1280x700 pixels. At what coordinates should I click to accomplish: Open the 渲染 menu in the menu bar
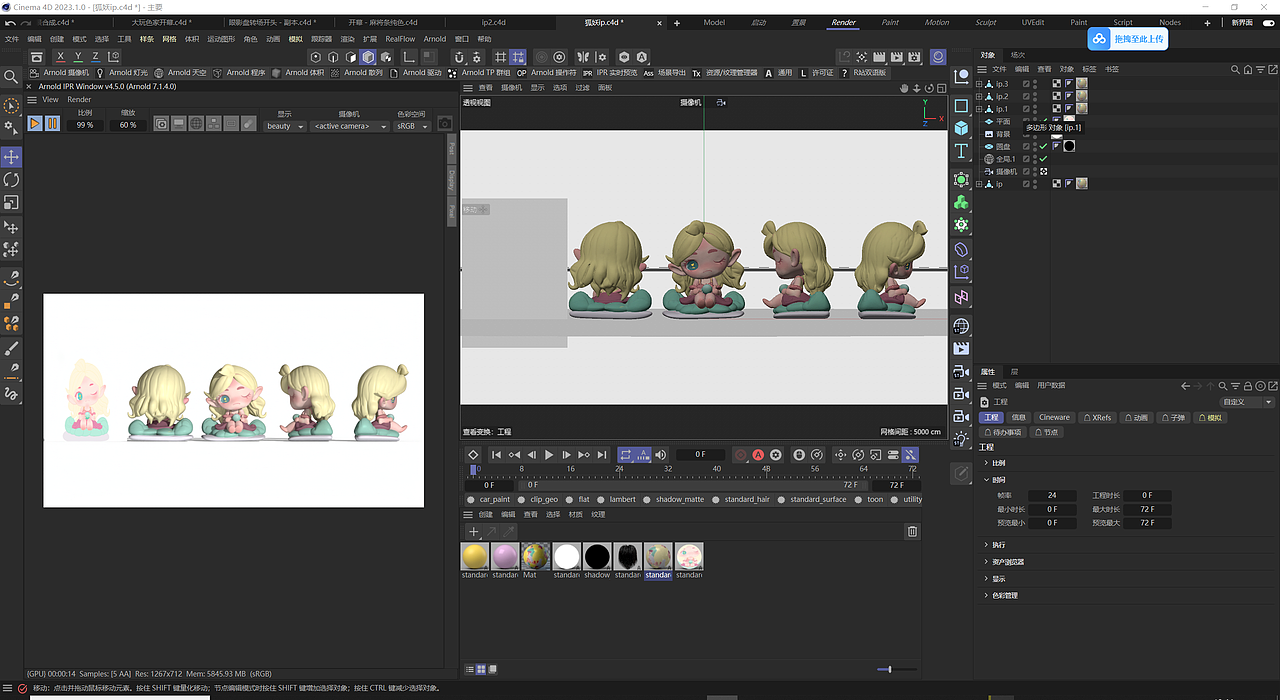point(347,39)
